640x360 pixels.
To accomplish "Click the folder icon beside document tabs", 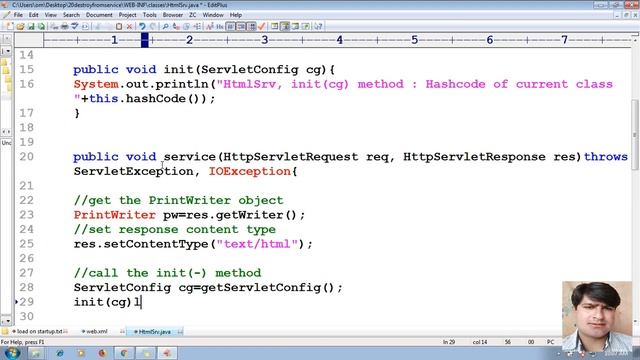I will coord(5,331).
